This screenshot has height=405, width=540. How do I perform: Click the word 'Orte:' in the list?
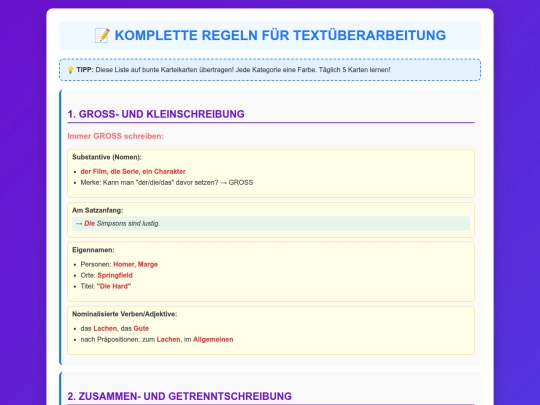coord(88,276)
